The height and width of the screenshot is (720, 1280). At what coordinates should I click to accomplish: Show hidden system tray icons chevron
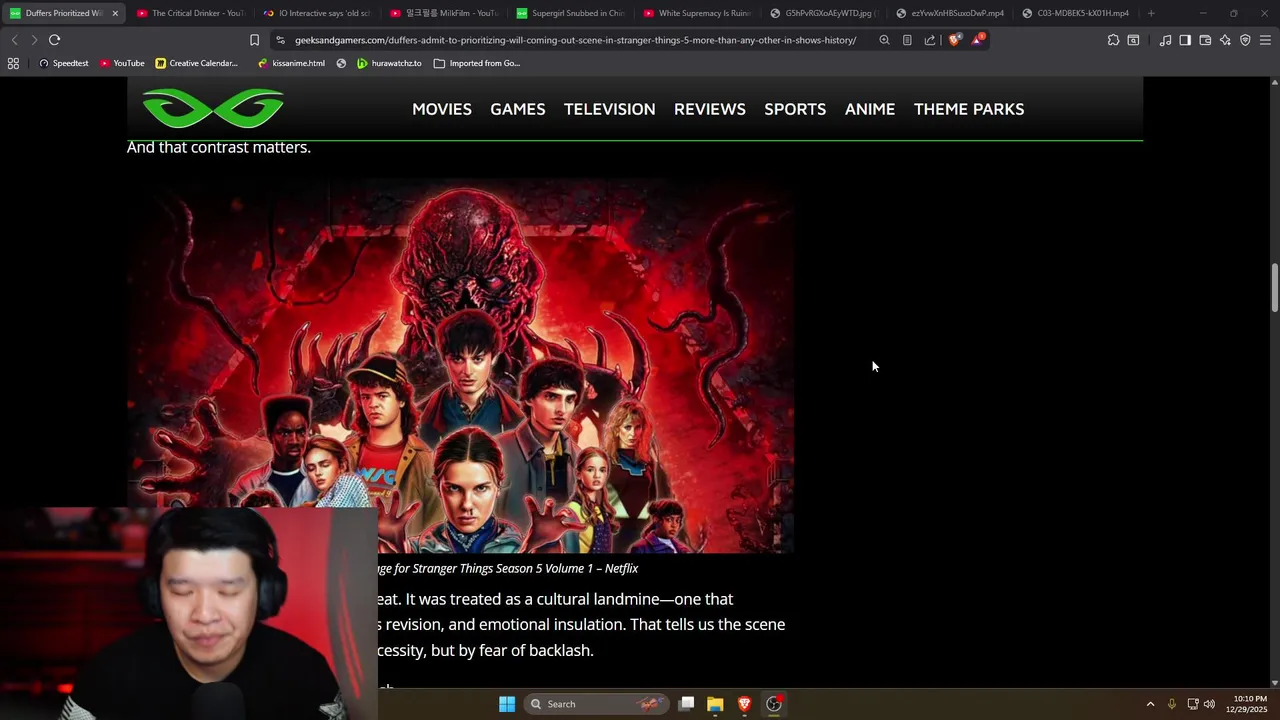(1150, 704)
